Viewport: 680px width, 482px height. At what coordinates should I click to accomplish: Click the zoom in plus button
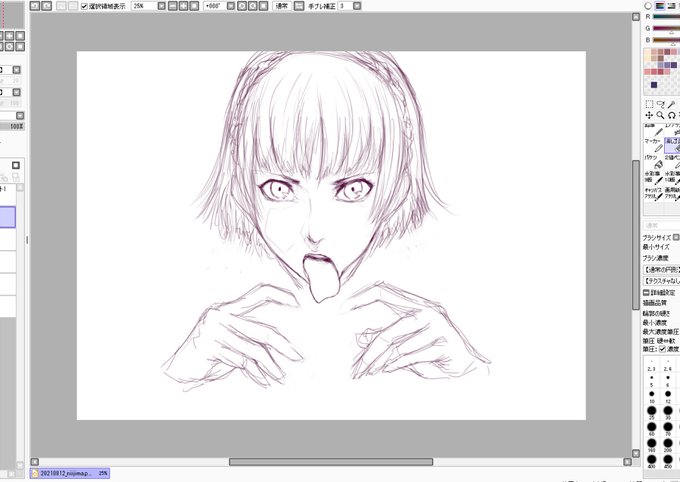coord(183,6)
